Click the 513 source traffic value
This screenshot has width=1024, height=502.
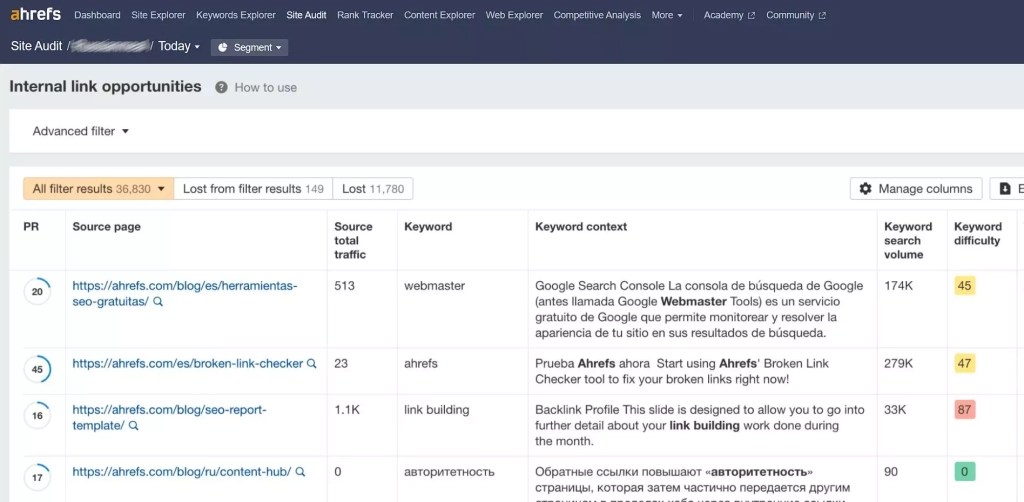tap(344, 286)
